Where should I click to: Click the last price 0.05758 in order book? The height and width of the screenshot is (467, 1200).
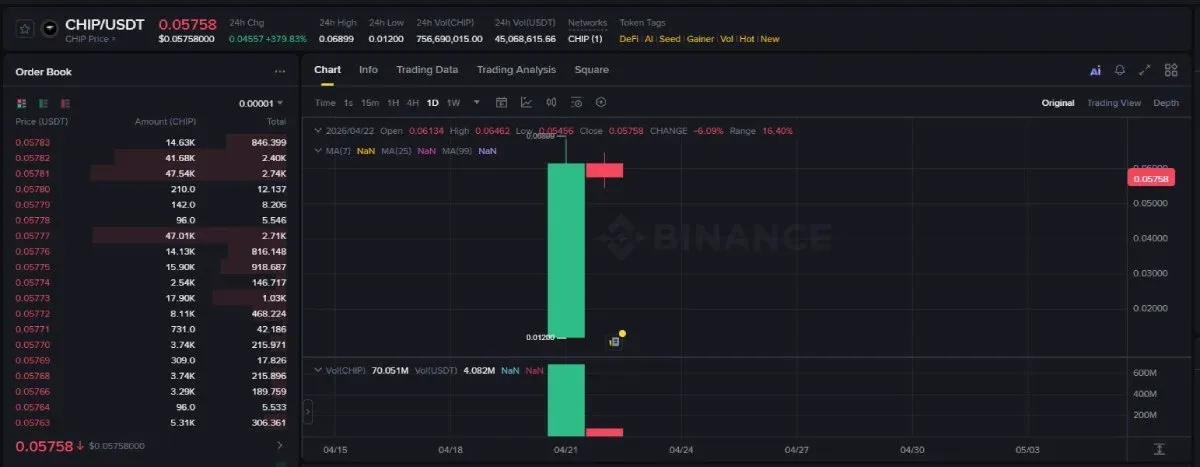click(x=44, y=446)
